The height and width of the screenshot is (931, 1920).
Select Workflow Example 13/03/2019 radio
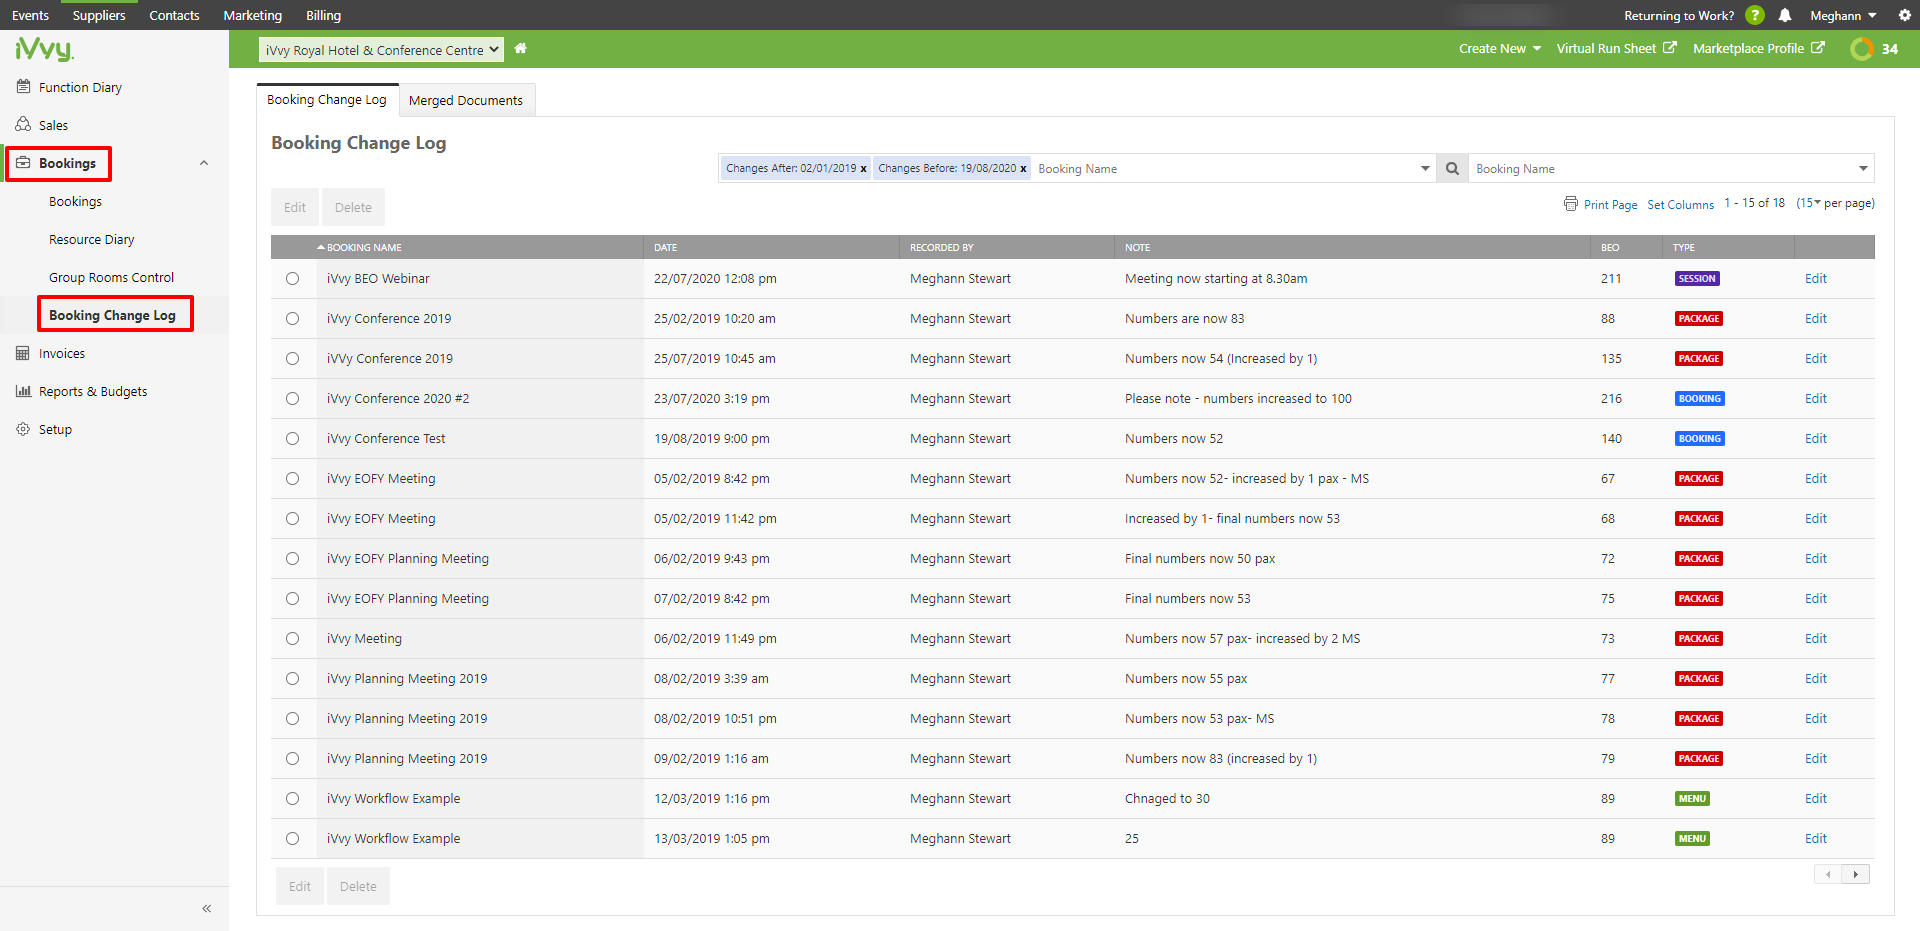pos(292,839)
